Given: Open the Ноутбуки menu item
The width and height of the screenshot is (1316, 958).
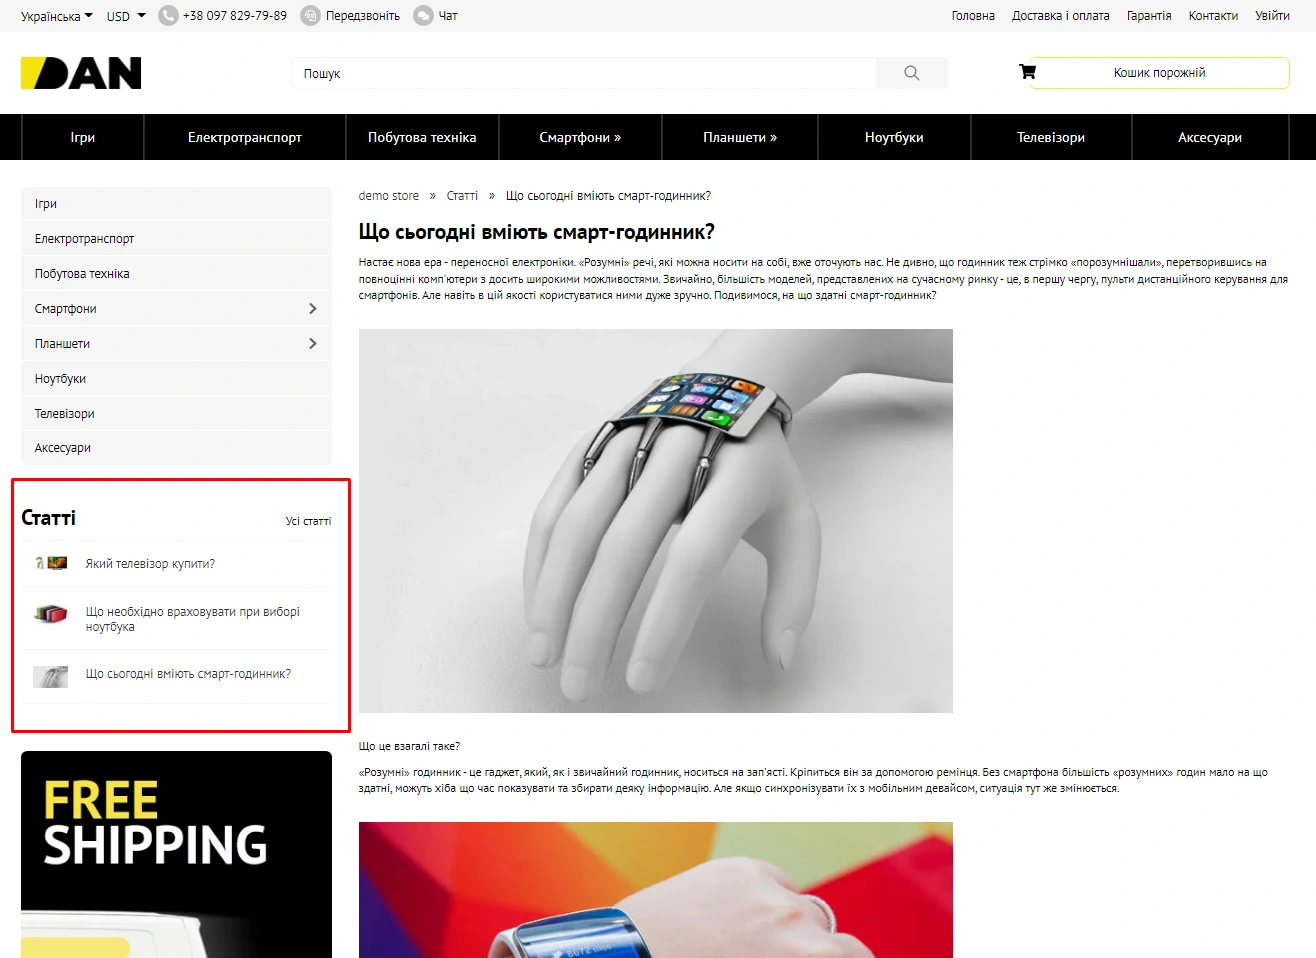Looking at the screenshot, I should pyautogui.click(x=894, y=137).
